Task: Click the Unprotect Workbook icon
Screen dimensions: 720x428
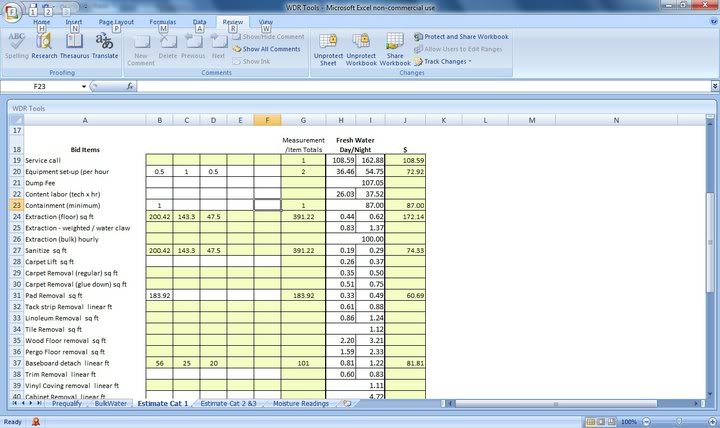Action: 361,47
